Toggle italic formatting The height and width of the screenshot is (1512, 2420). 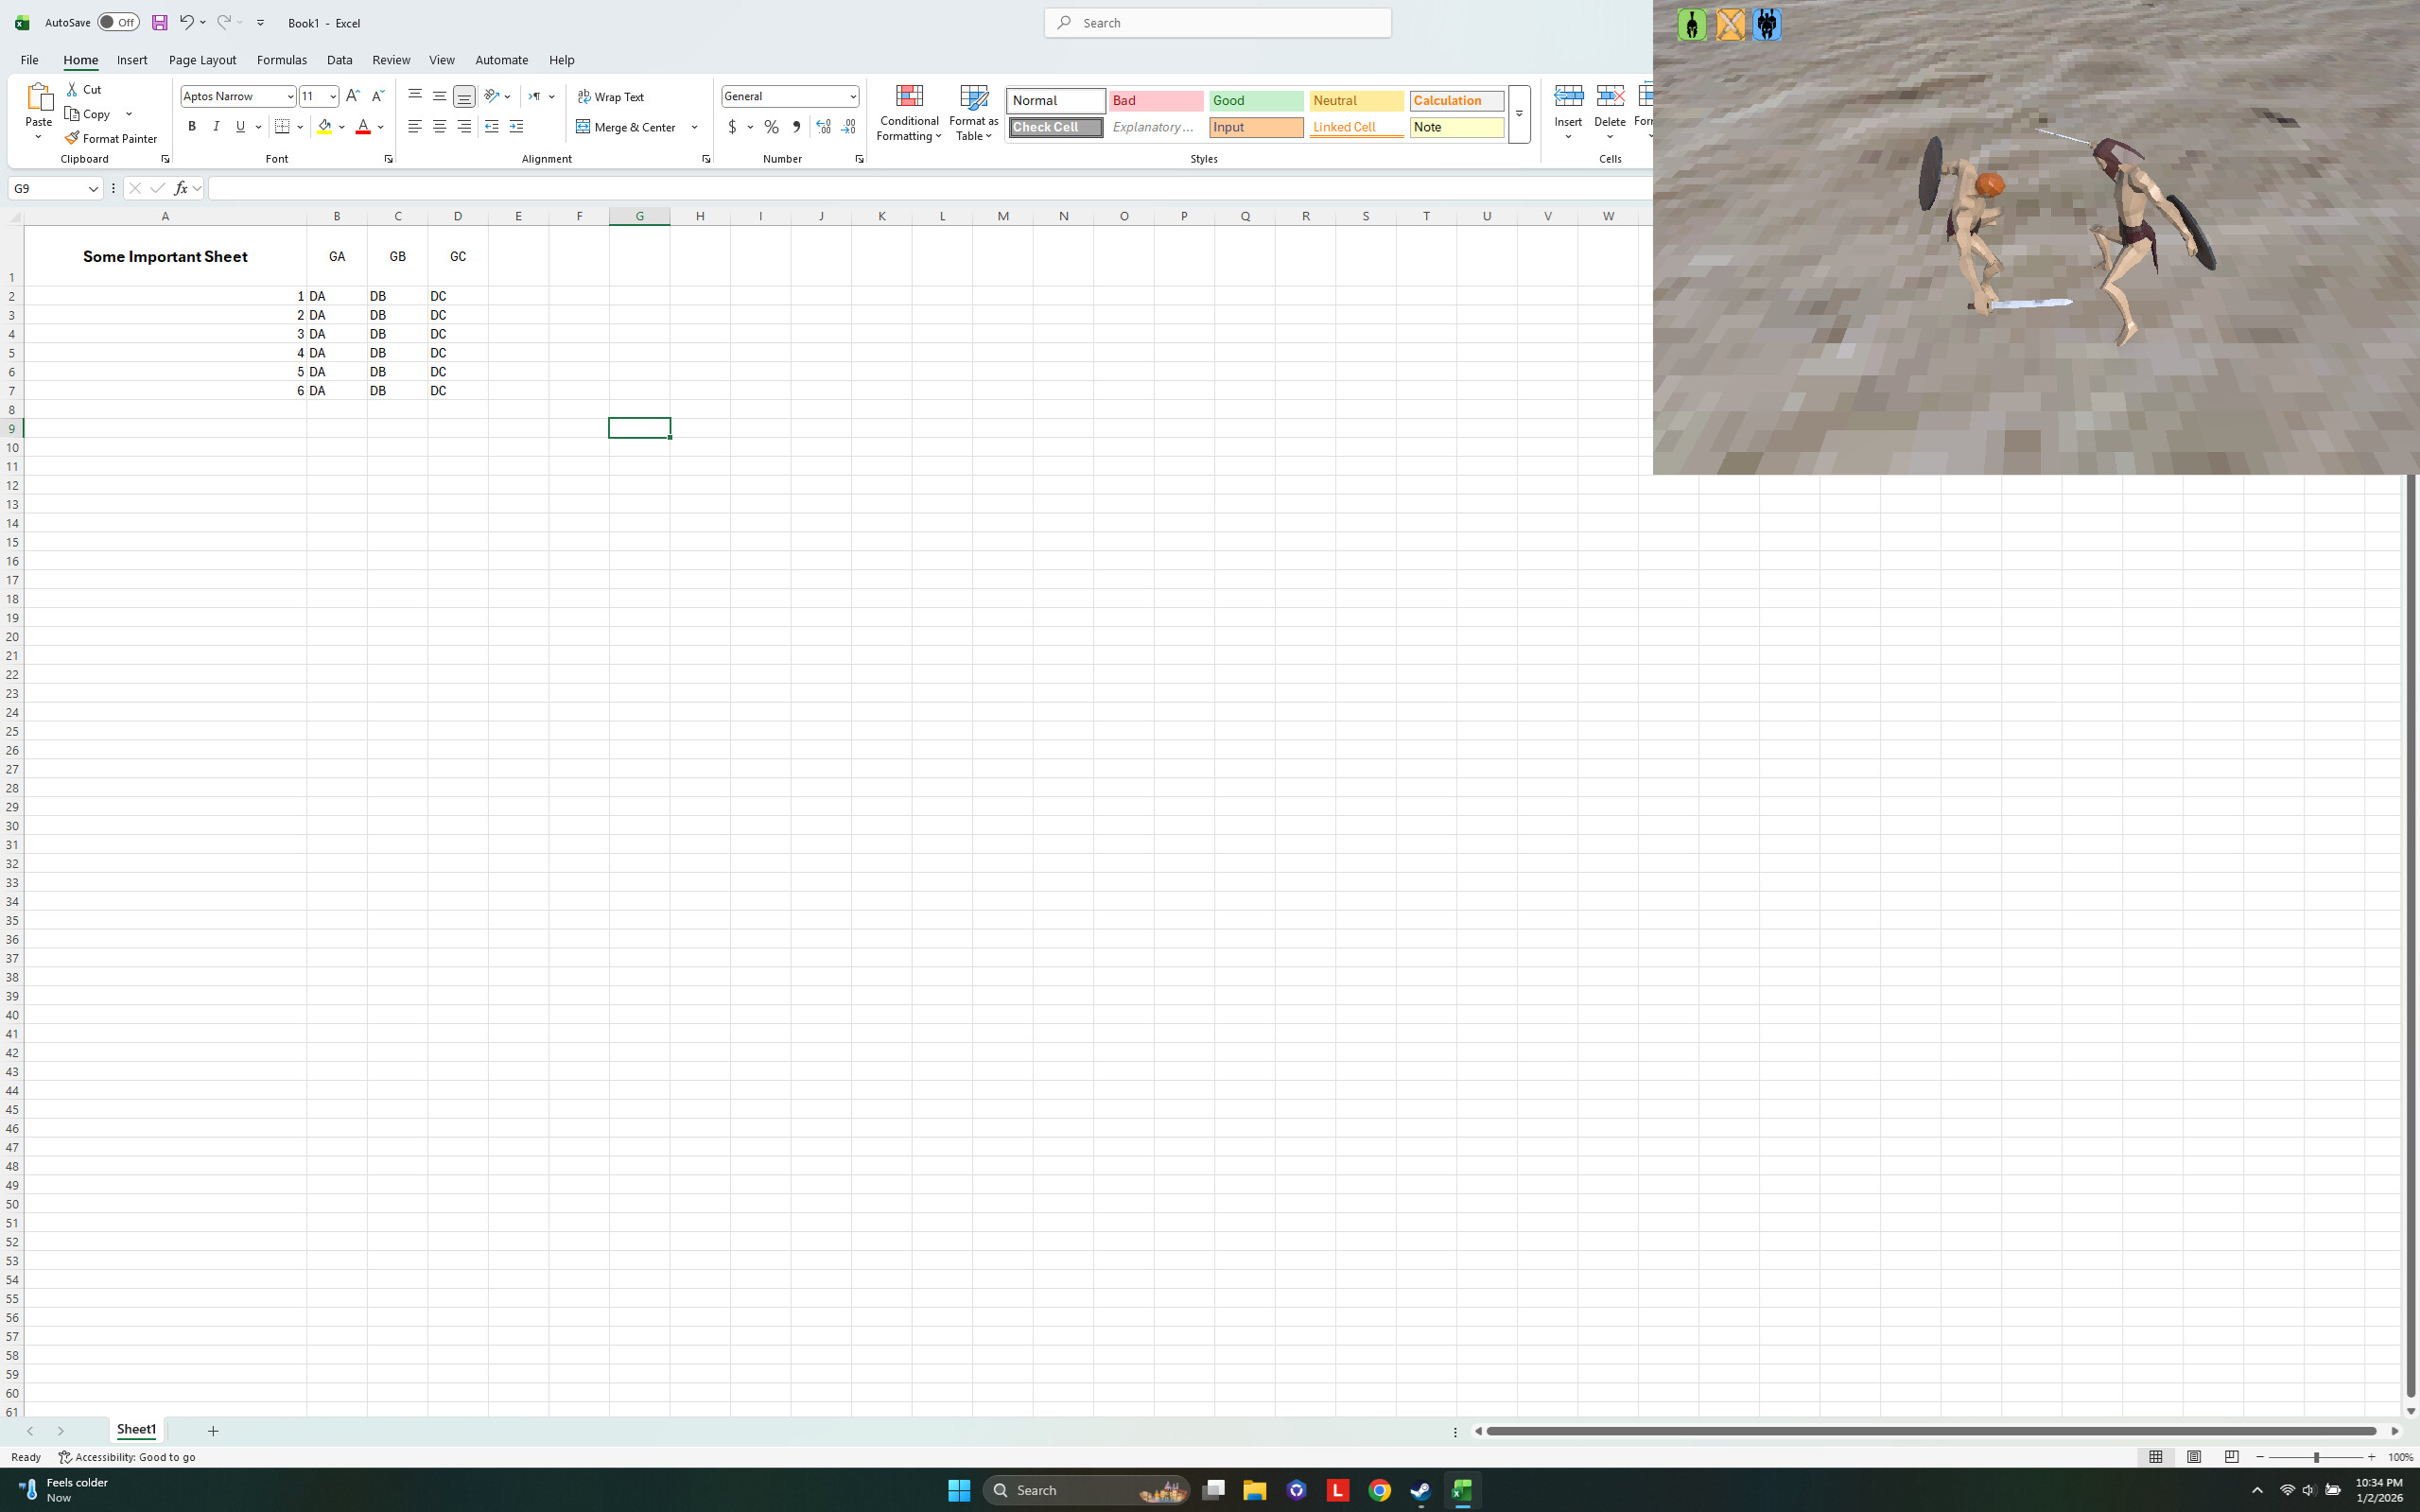[x=216, y=126]
